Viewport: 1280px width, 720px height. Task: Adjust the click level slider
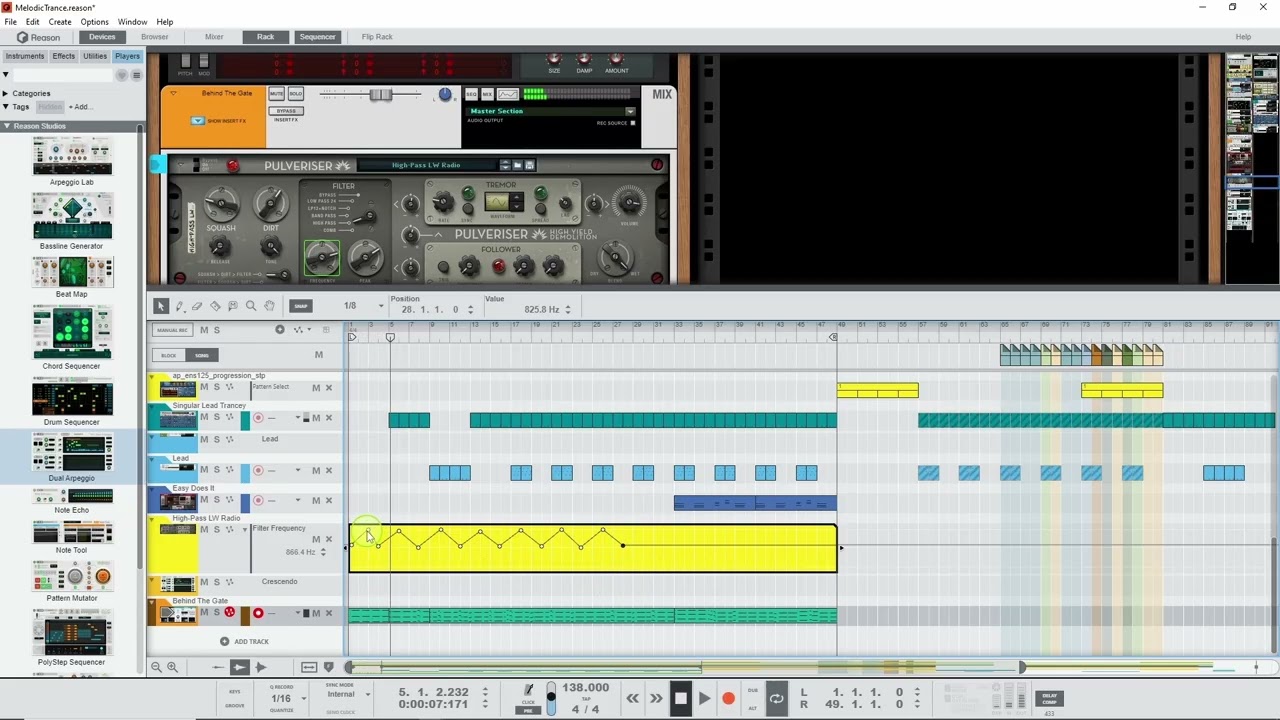(551, 697)
